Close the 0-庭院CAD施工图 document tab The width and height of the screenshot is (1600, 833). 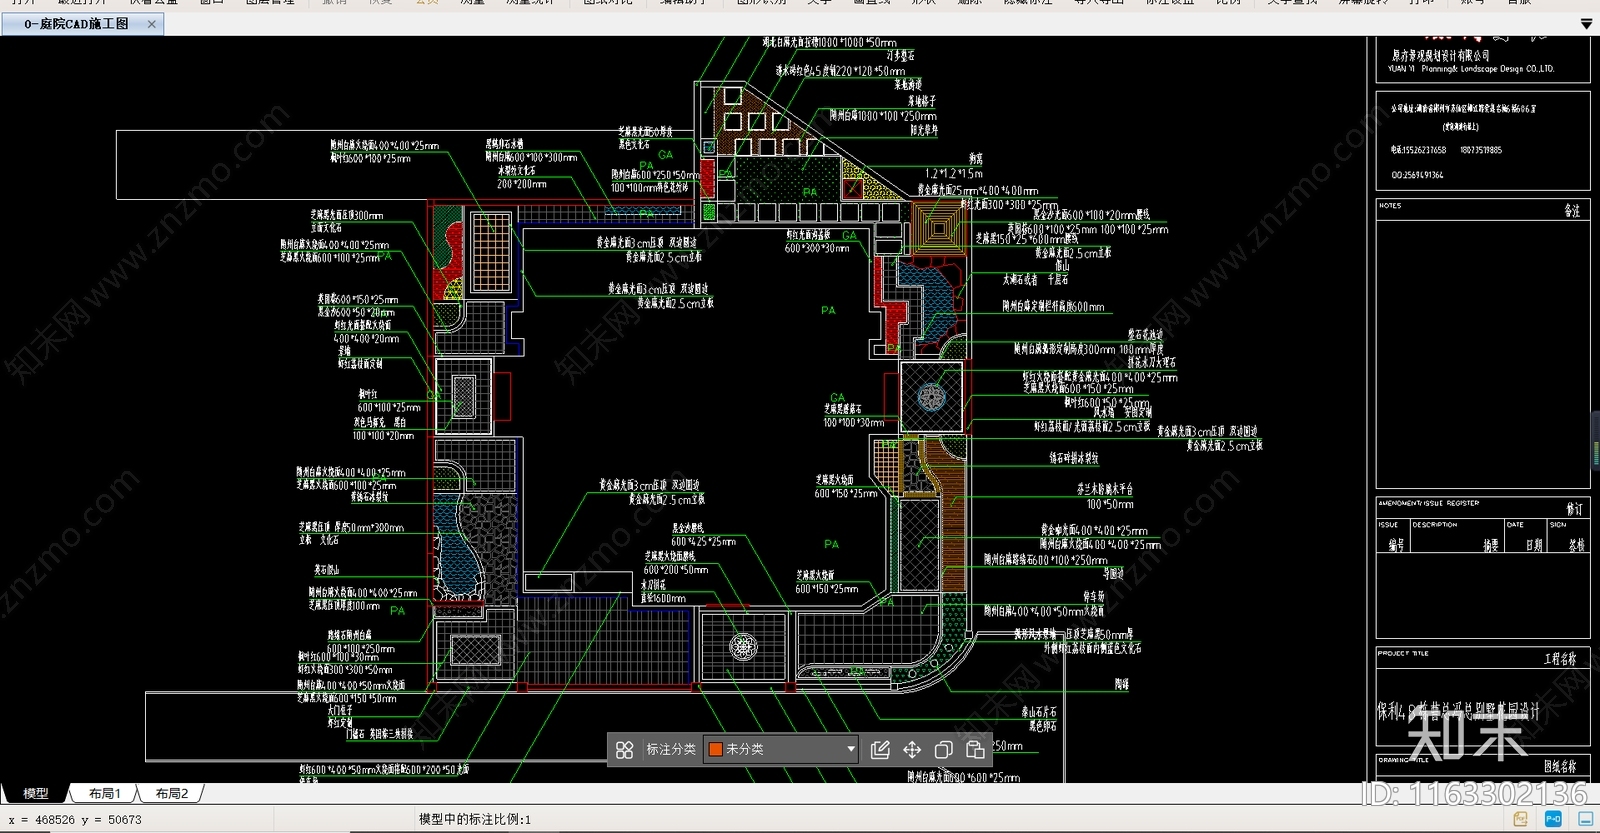[151, 24]
